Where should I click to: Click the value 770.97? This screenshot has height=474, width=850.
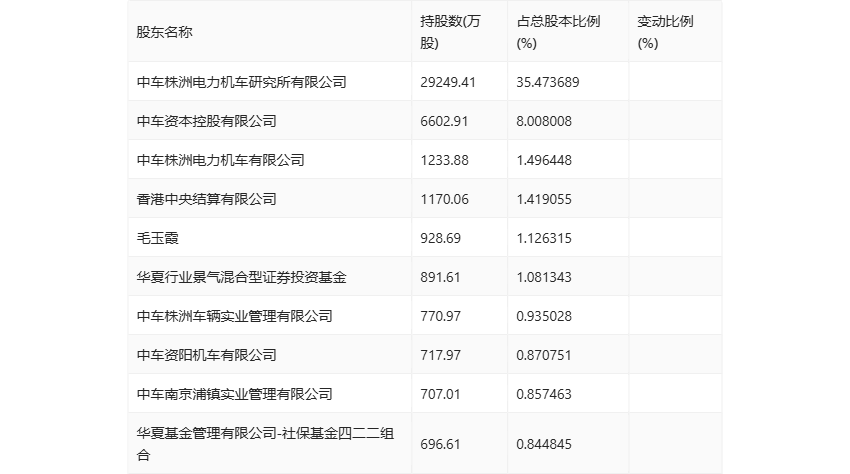tap(440, 316)
